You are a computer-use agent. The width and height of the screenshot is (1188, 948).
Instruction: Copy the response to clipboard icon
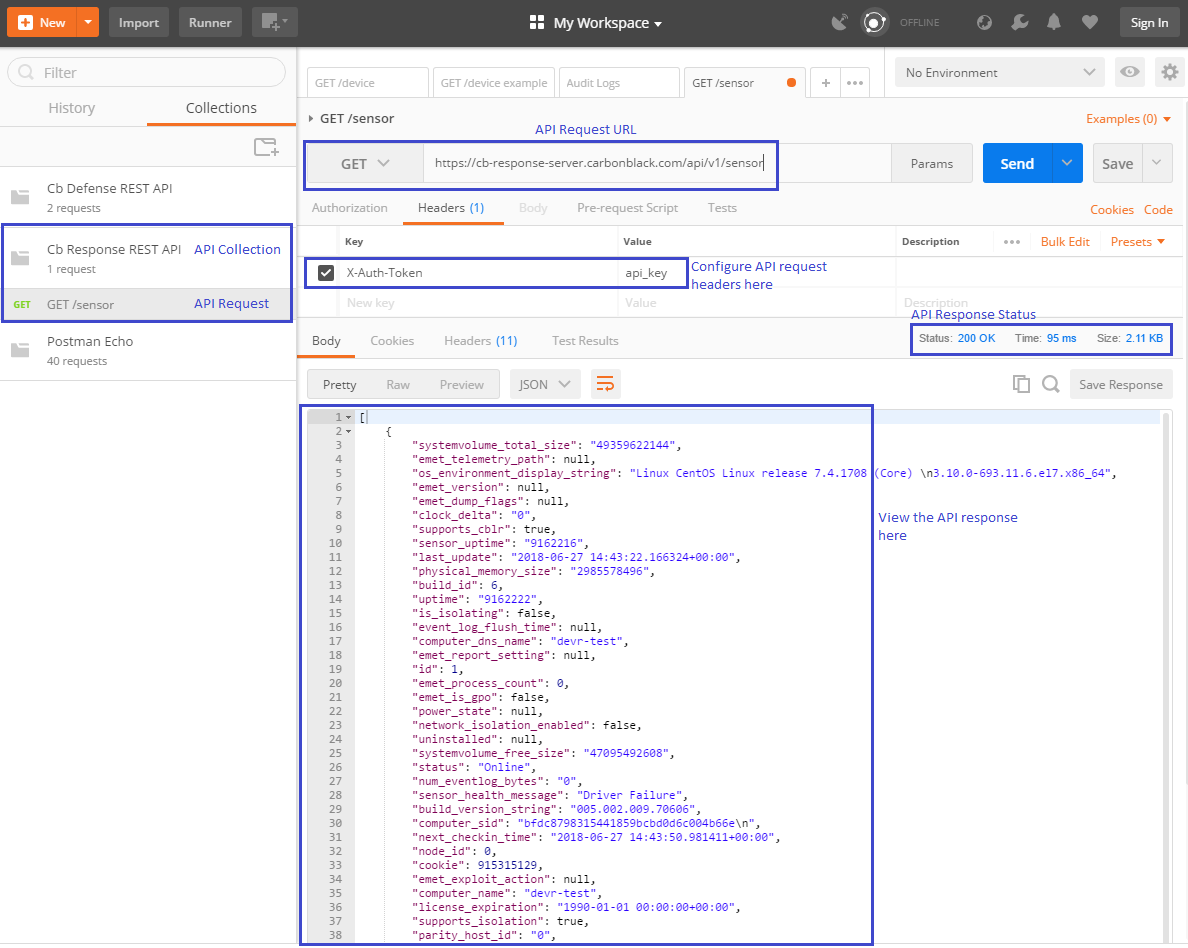pyautogui.click(x=1021, y=384)
